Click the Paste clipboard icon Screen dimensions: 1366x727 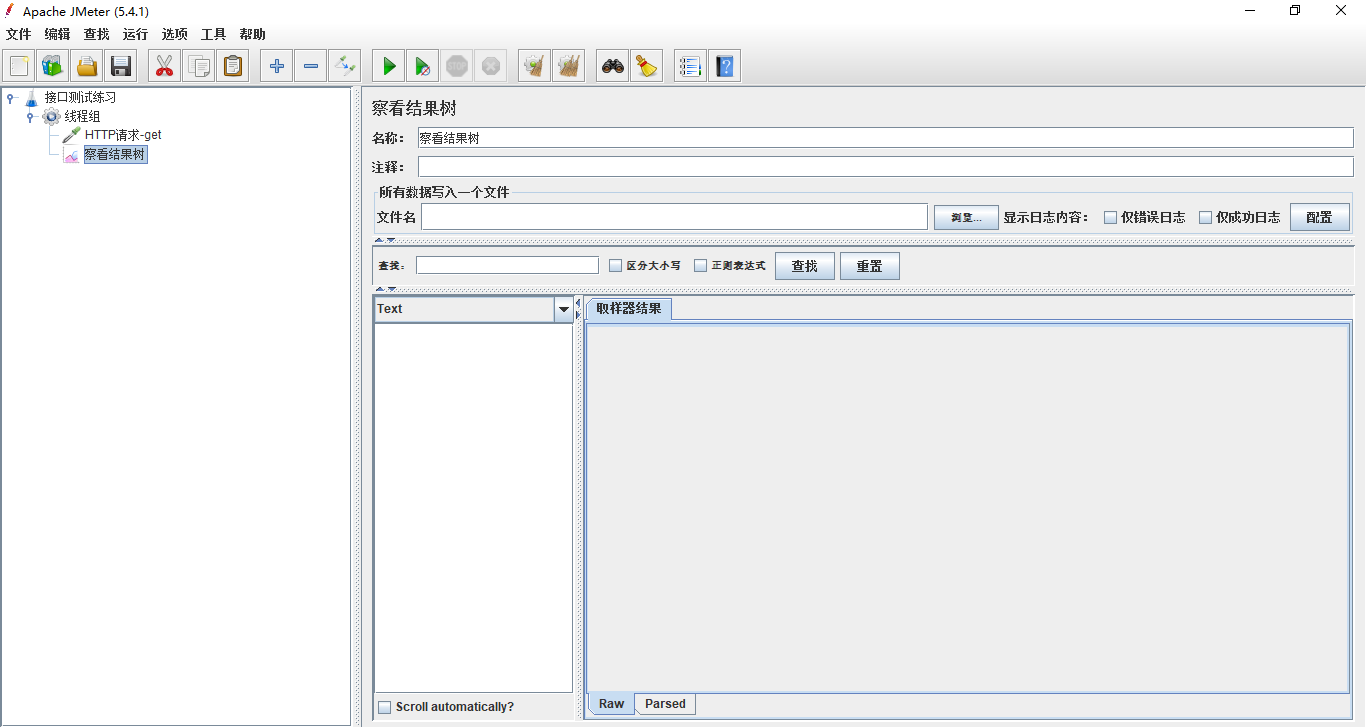tap(233, 66)
